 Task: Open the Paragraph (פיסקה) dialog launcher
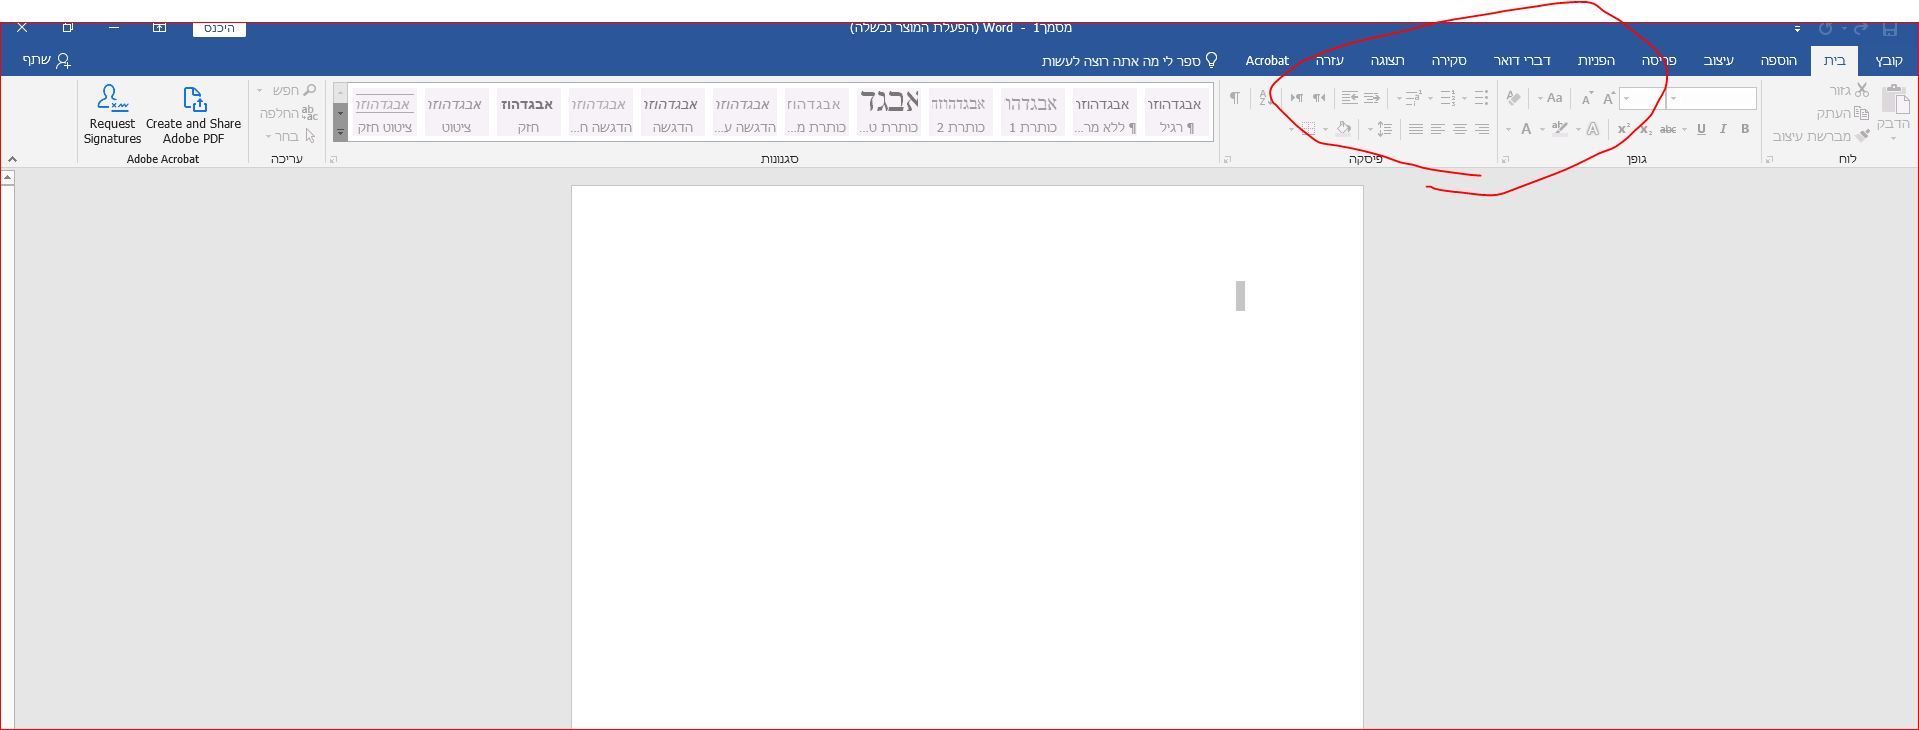click(x=1227, y=159)
